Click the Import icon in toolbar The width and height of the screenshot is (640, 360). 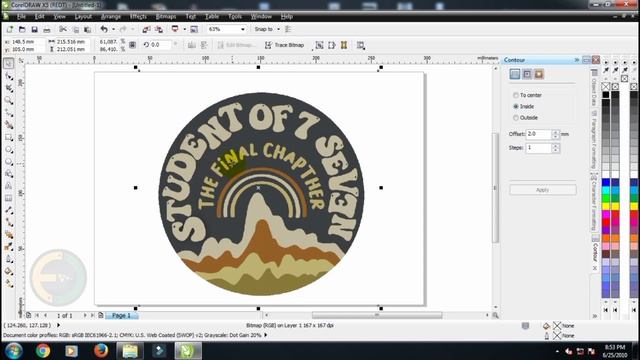pyautogui.click(x=146, y=29)
